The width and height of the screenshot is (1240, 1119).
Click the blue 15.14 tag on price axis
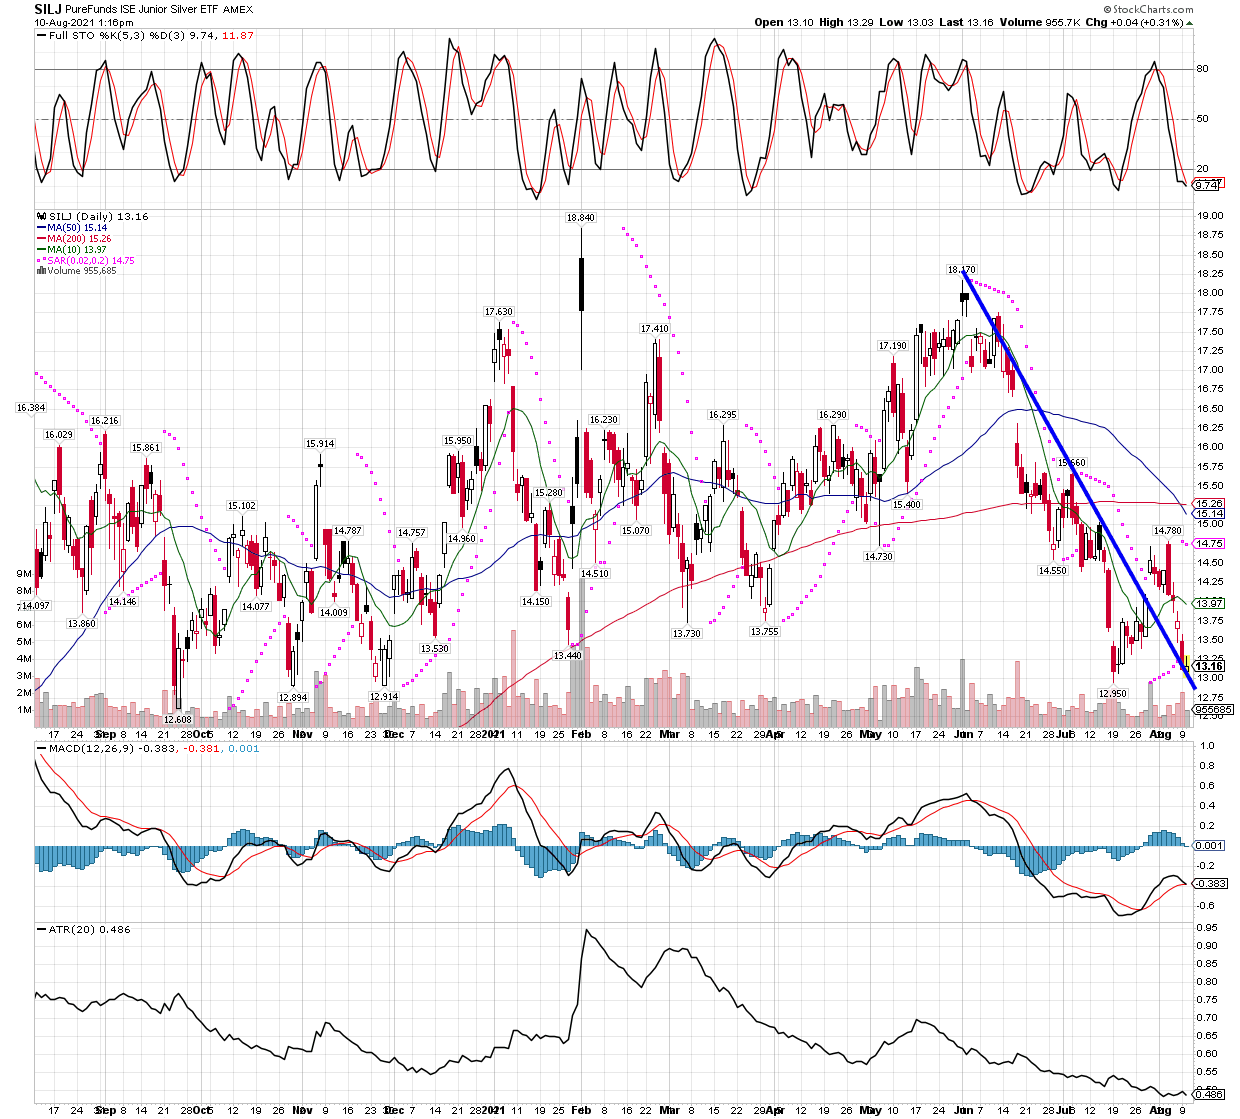coord(1210,514)
